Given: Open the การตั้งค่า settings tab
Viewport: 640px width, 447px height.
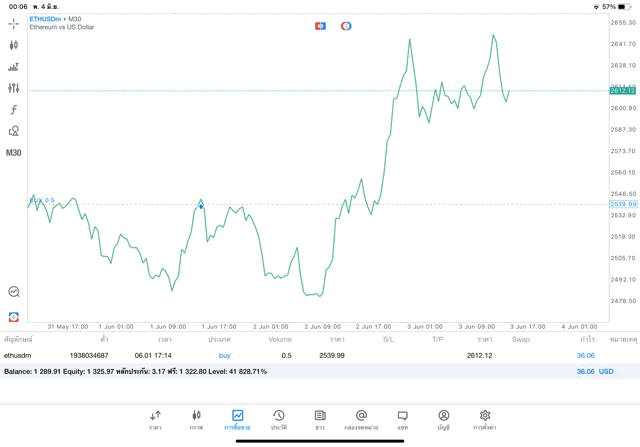Looking at the screenshot, I should 484,419.
